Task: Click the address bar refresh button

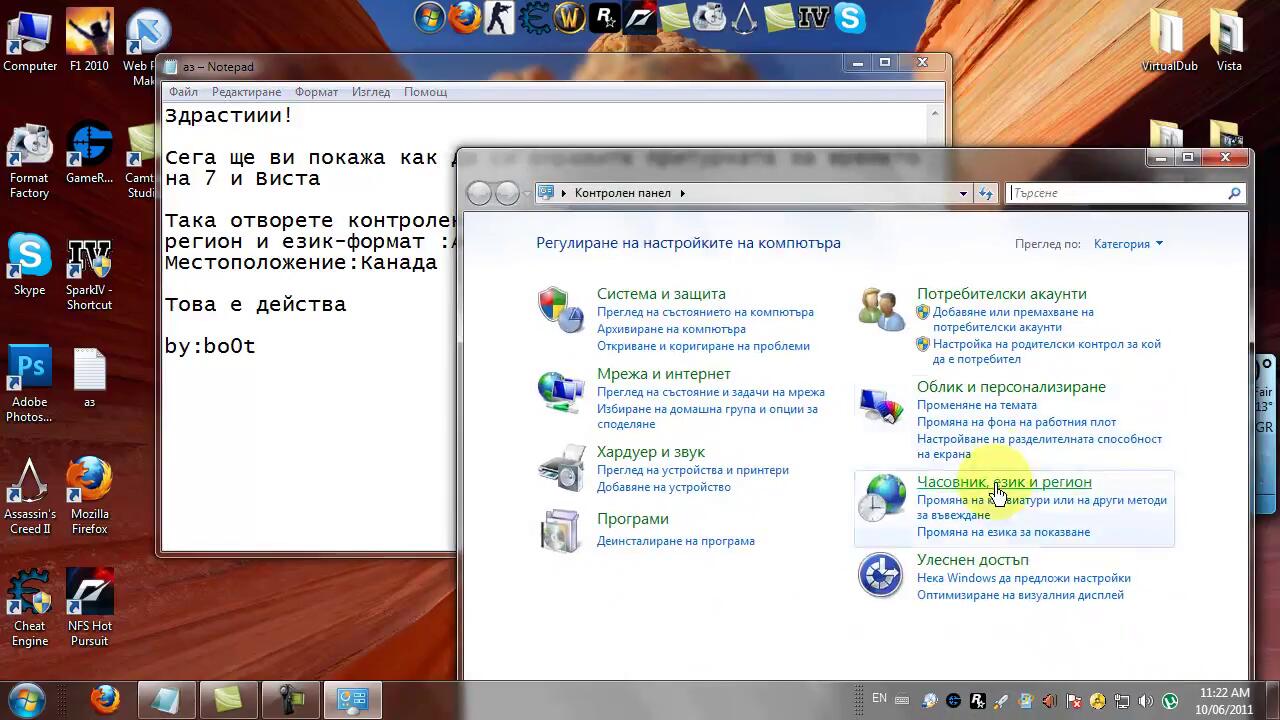Action: tap(986, 193)
